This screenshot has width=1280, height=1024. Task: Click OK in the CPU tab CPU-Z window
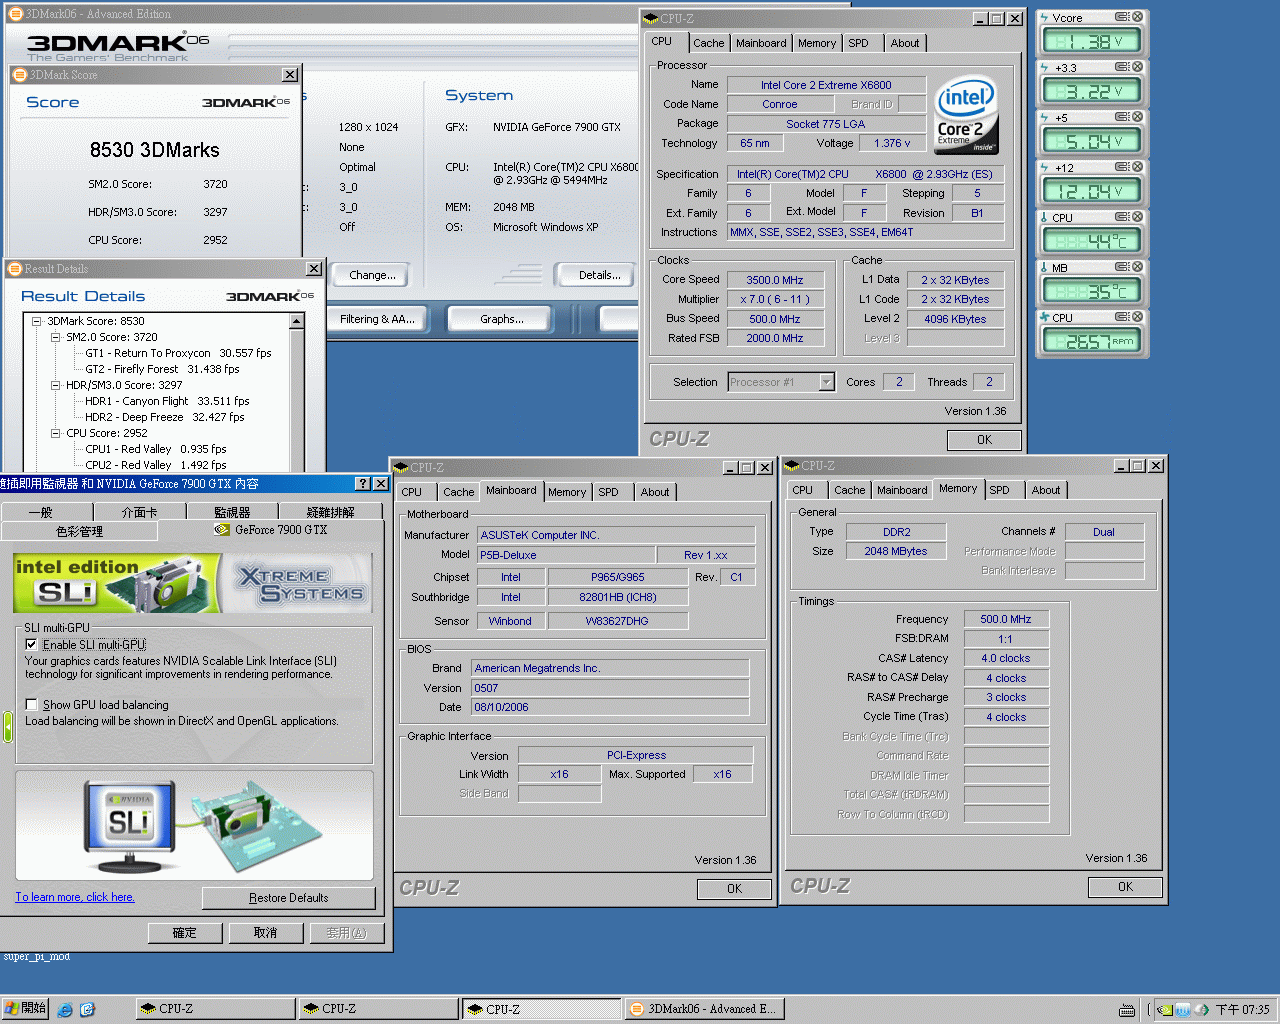pos(984,440)
